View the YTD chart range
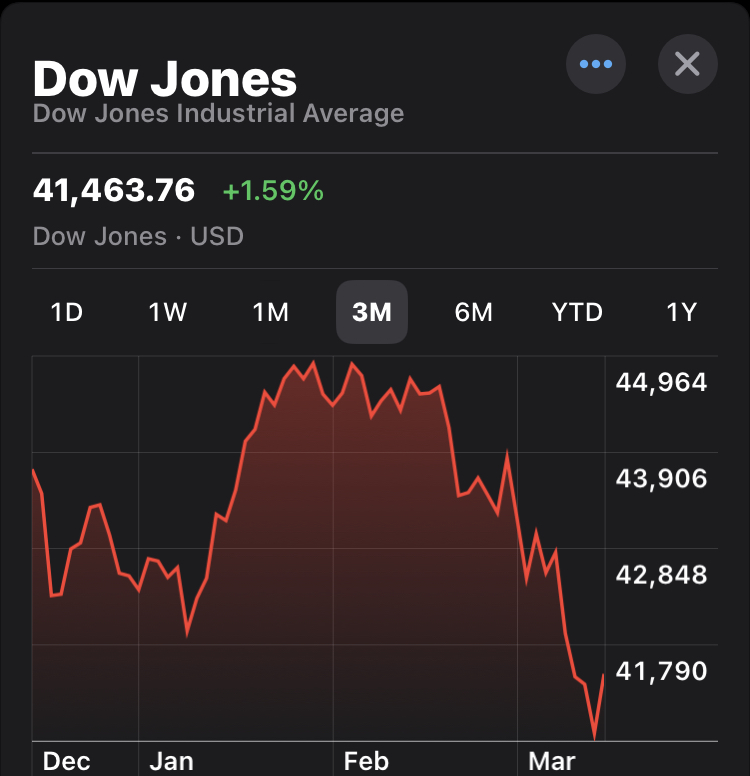This screenshot has width=750, height=776. coord(578,312)
